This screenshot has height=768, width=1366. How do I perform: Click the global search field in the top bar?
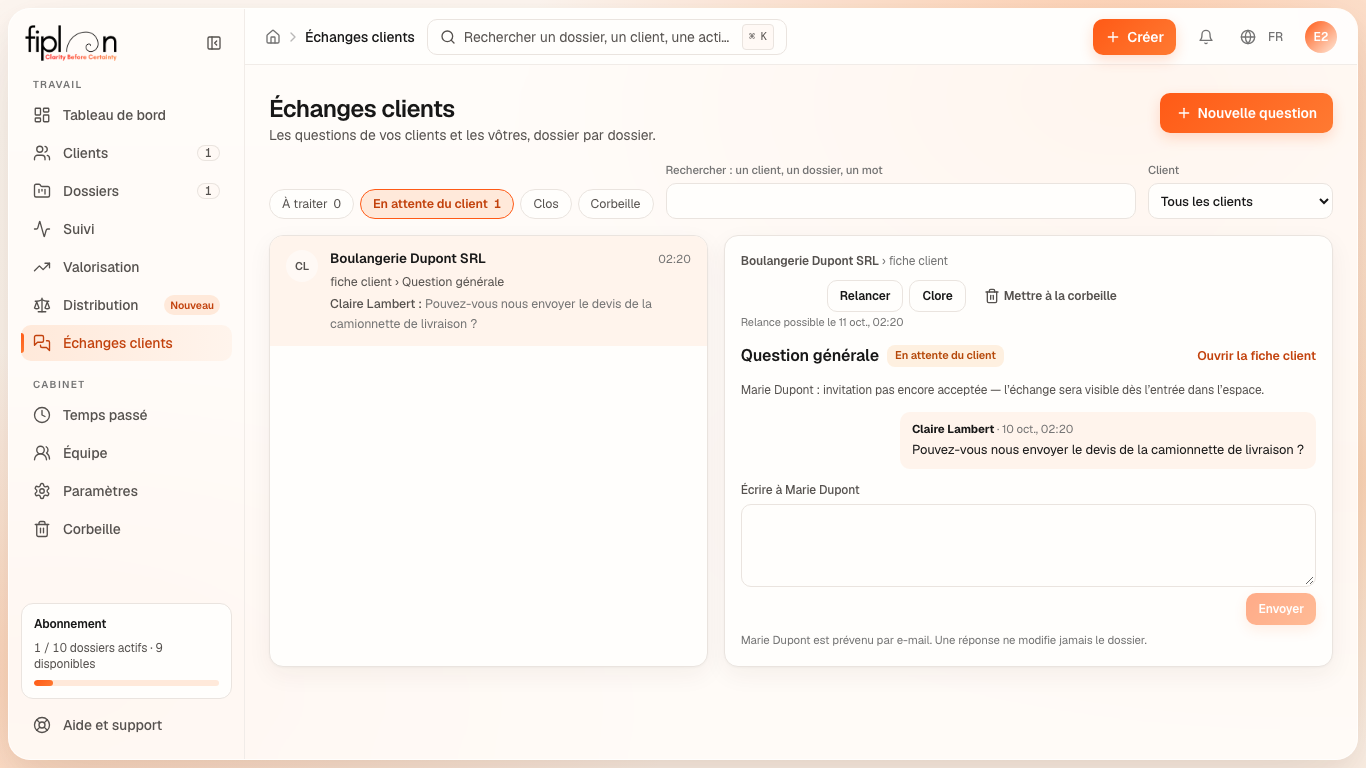[607, 37]
